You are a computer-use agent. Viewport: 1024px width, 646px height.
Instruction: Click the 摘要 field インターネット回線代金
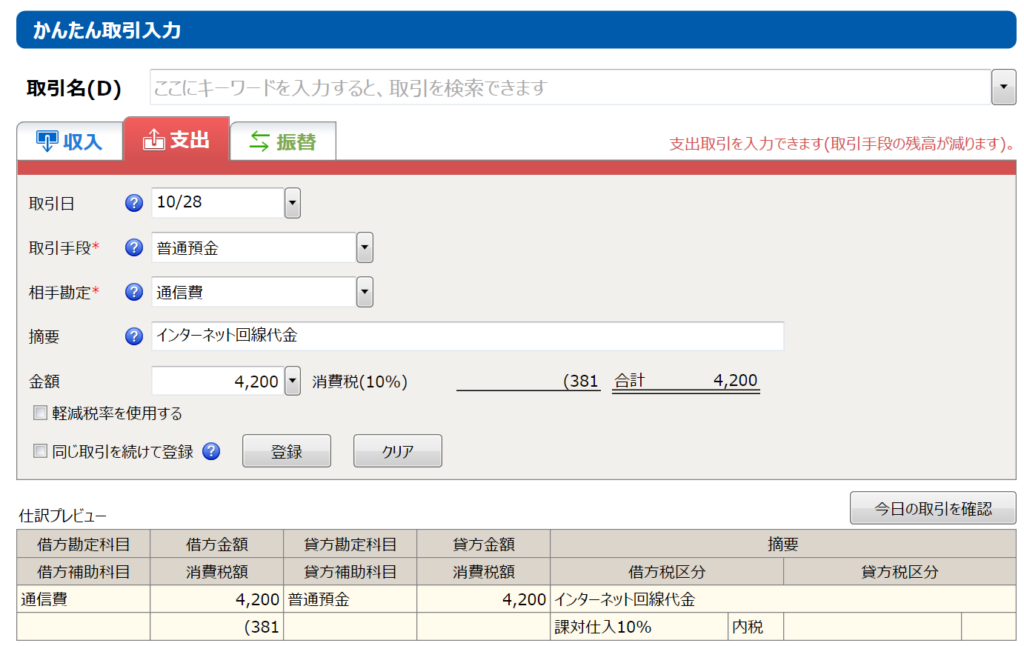pyautogui.click(x=468, y=336)
